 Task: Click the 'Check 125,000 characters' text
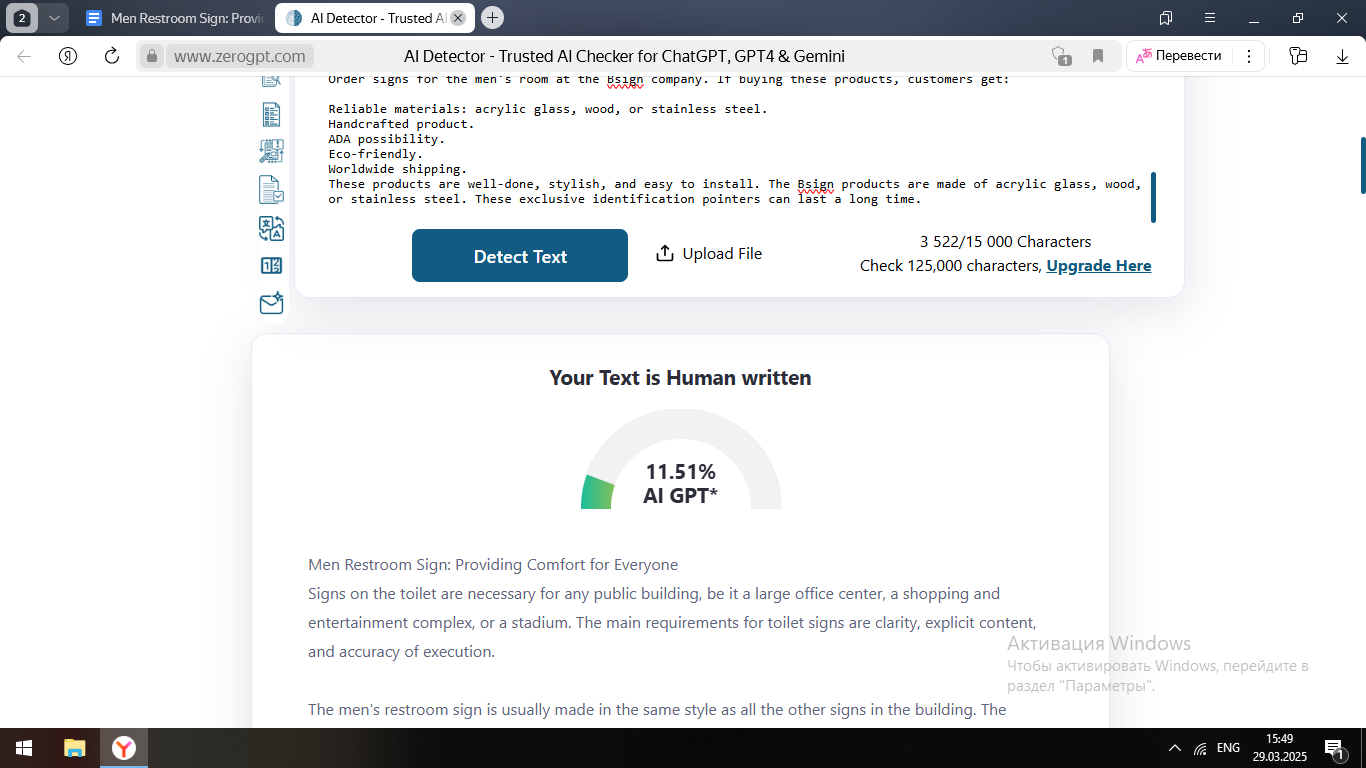tap(950, 266)
